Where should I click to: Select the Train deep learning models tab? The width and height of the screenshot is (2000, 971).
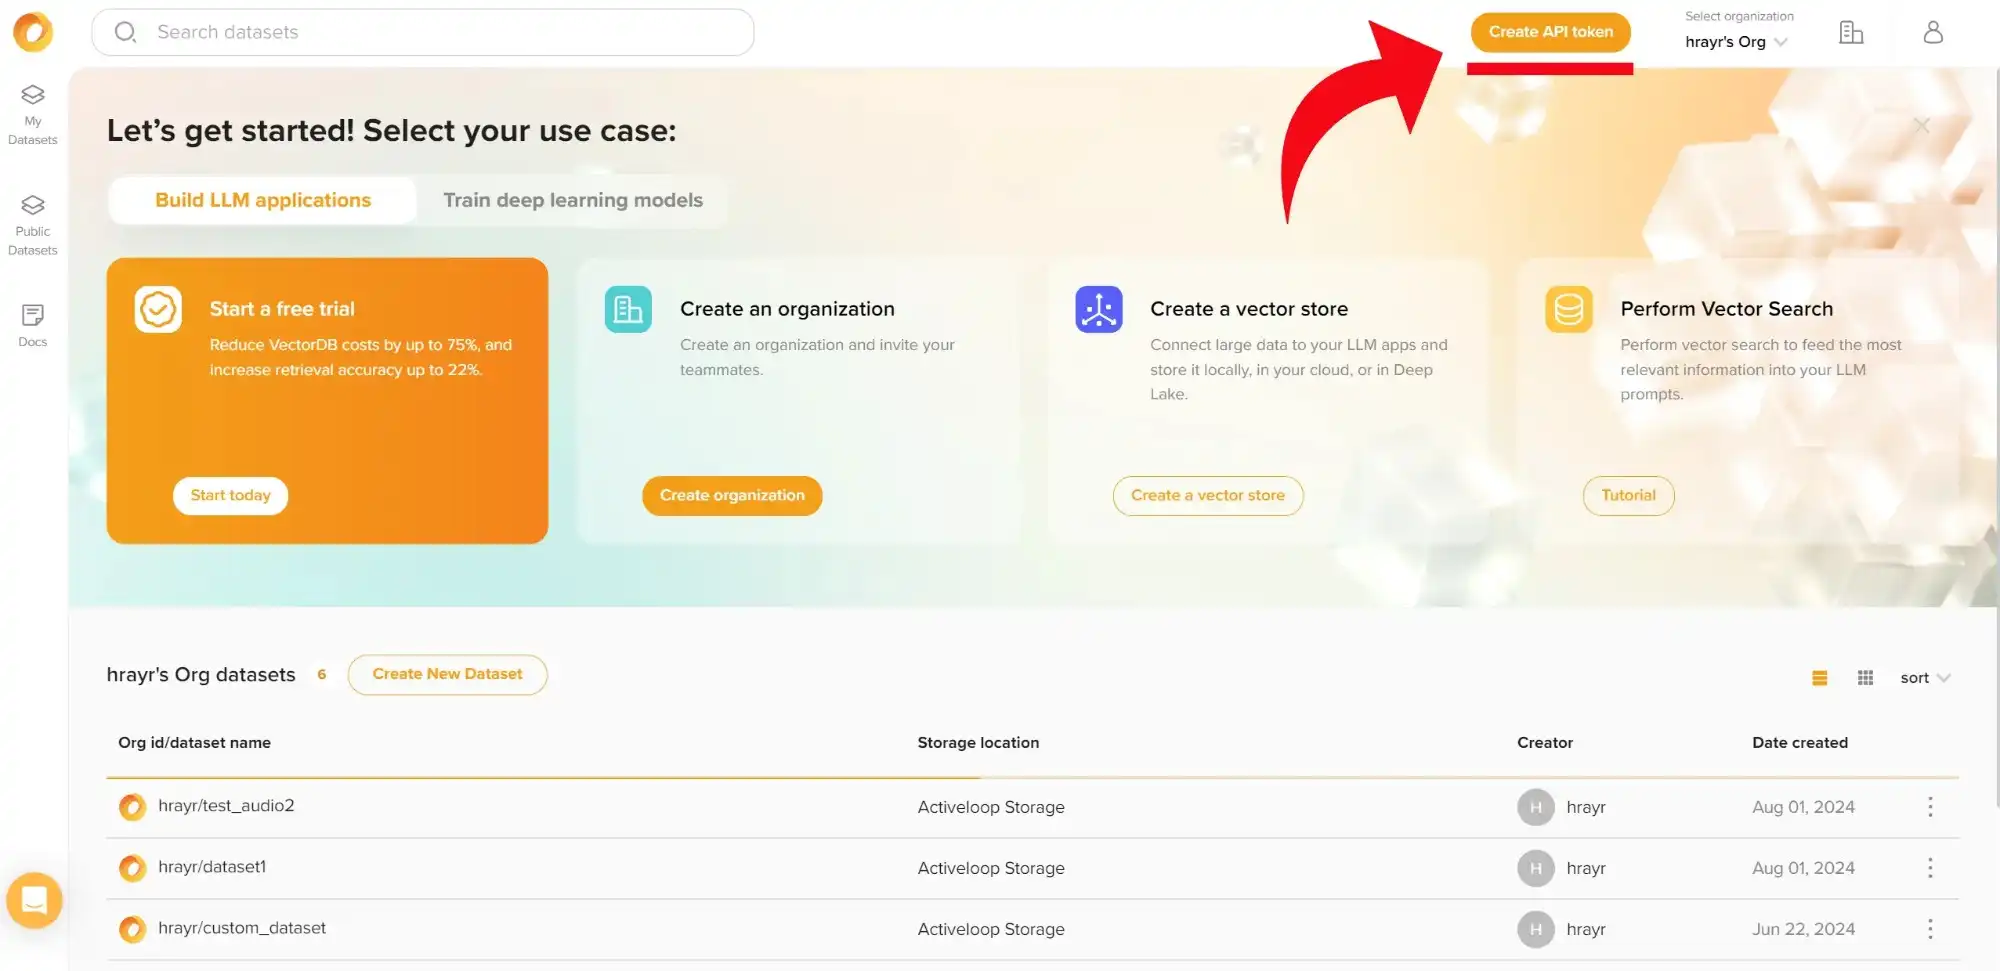573,200
